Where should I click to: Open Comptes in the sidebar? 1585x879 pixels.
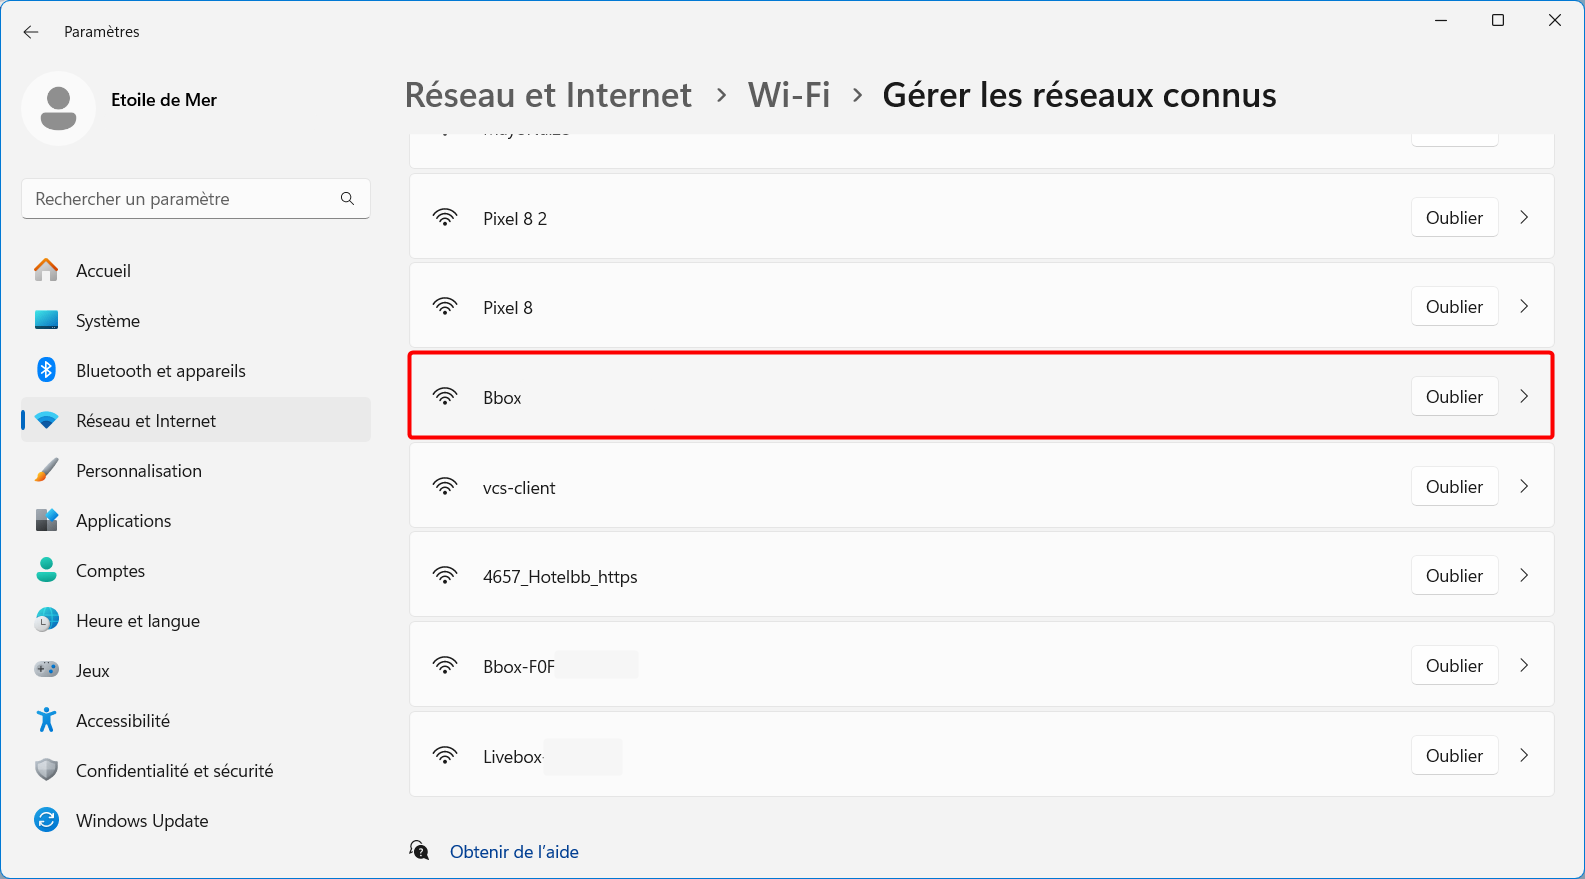[196, 570]
